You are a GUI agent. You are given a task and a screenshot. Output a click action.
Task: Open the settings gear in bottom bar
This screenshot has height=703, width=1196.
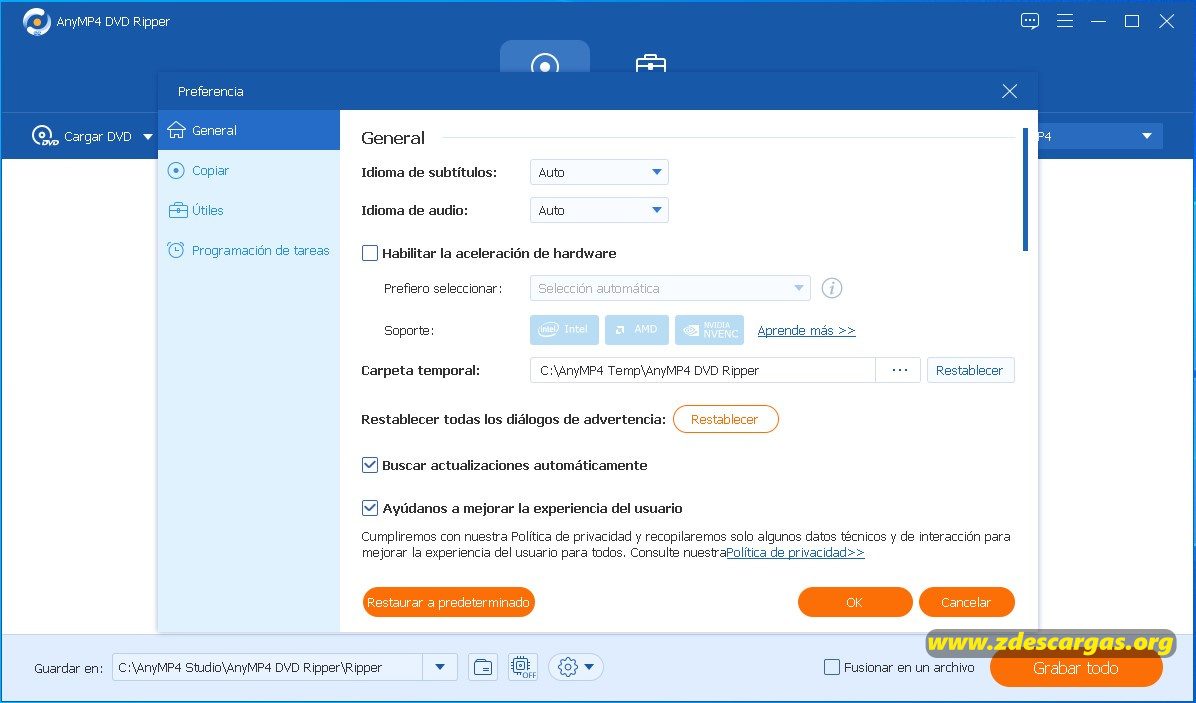pos(567,667)
